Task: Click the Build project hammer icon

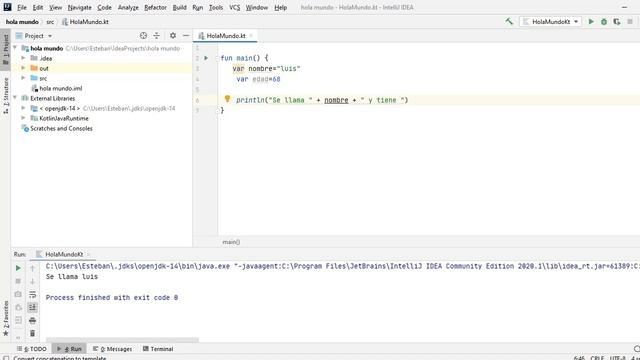Action: pyautogui.click(x=509, y=21)
